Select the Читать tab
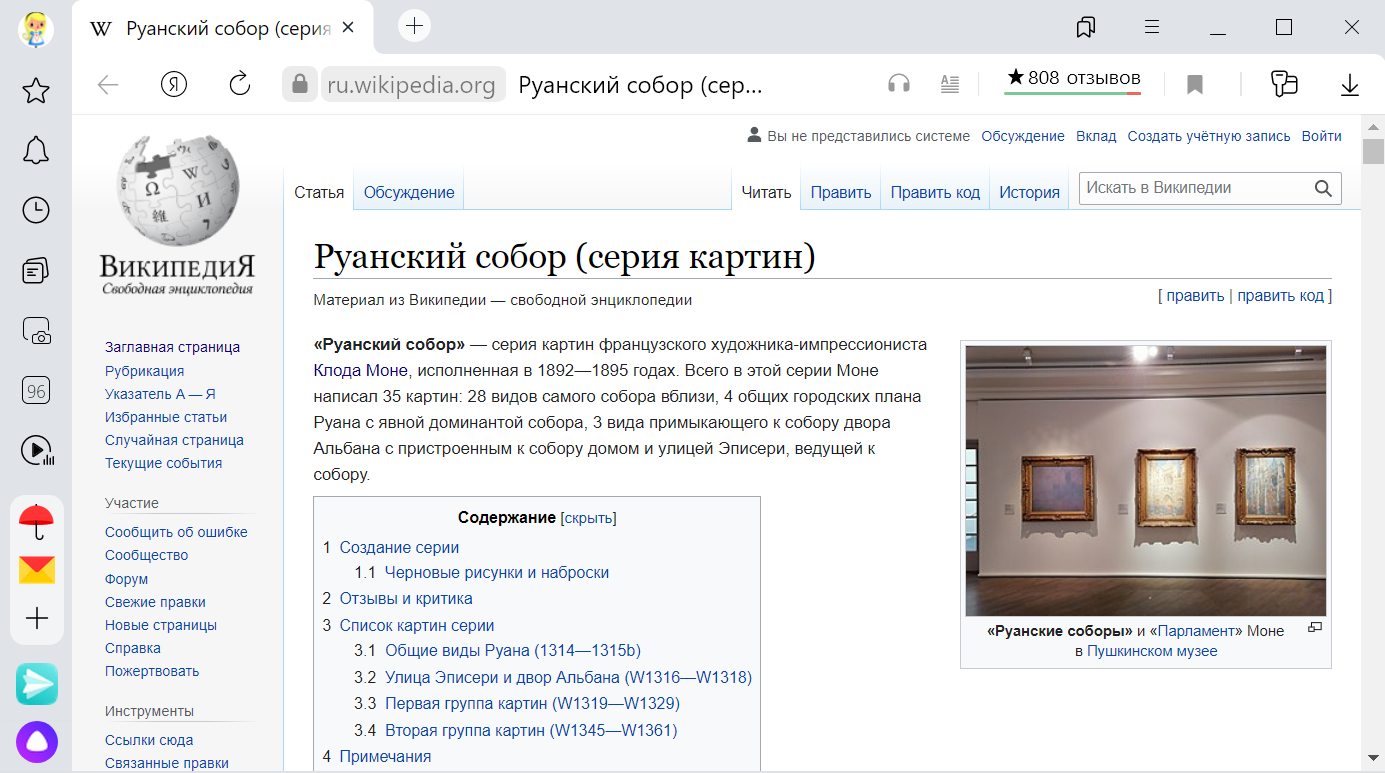Screen dimensions: 1385x773 point(767,192)
